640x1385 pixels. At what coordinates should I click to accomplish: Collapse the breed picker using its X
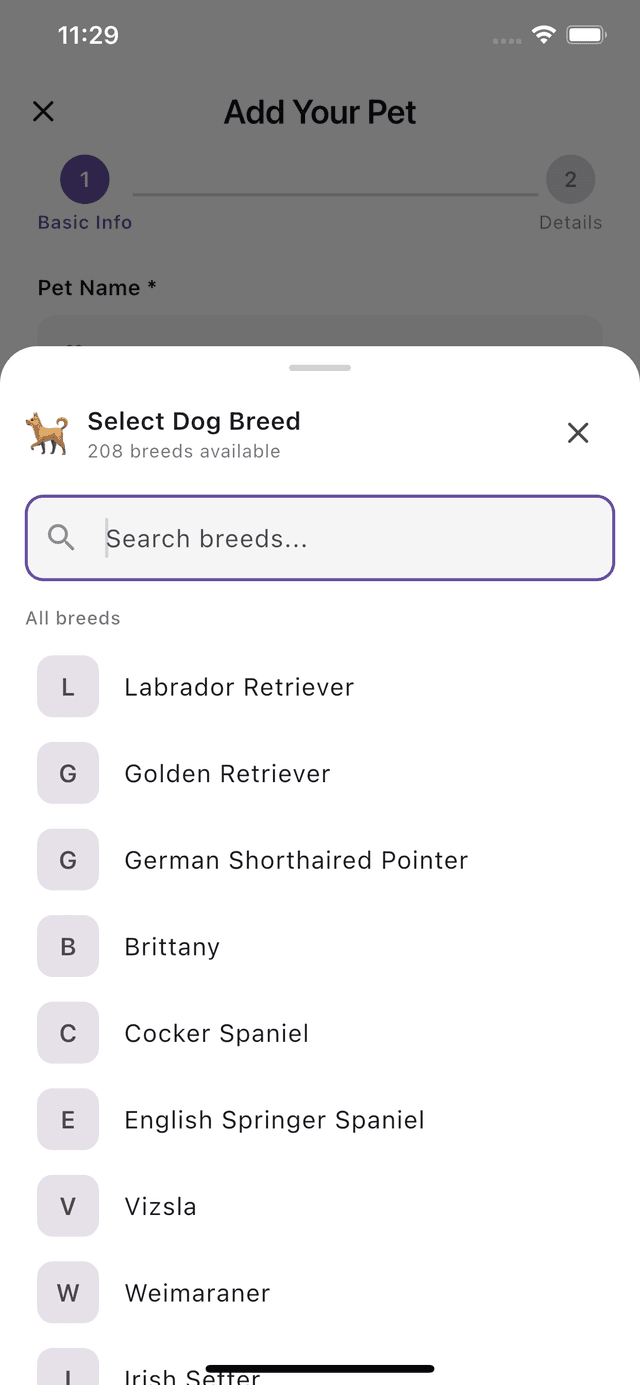[578, 433]
